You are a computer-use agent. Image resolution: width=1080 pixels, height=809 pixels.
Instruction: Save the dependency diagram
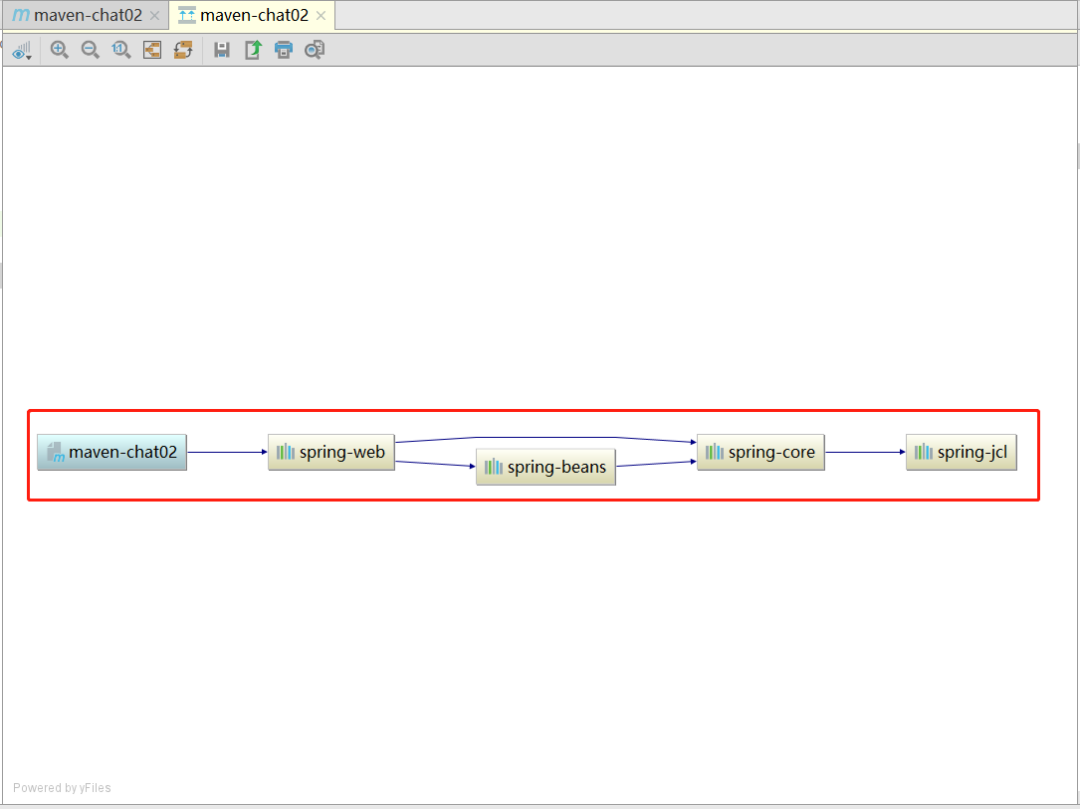point(223,50)
